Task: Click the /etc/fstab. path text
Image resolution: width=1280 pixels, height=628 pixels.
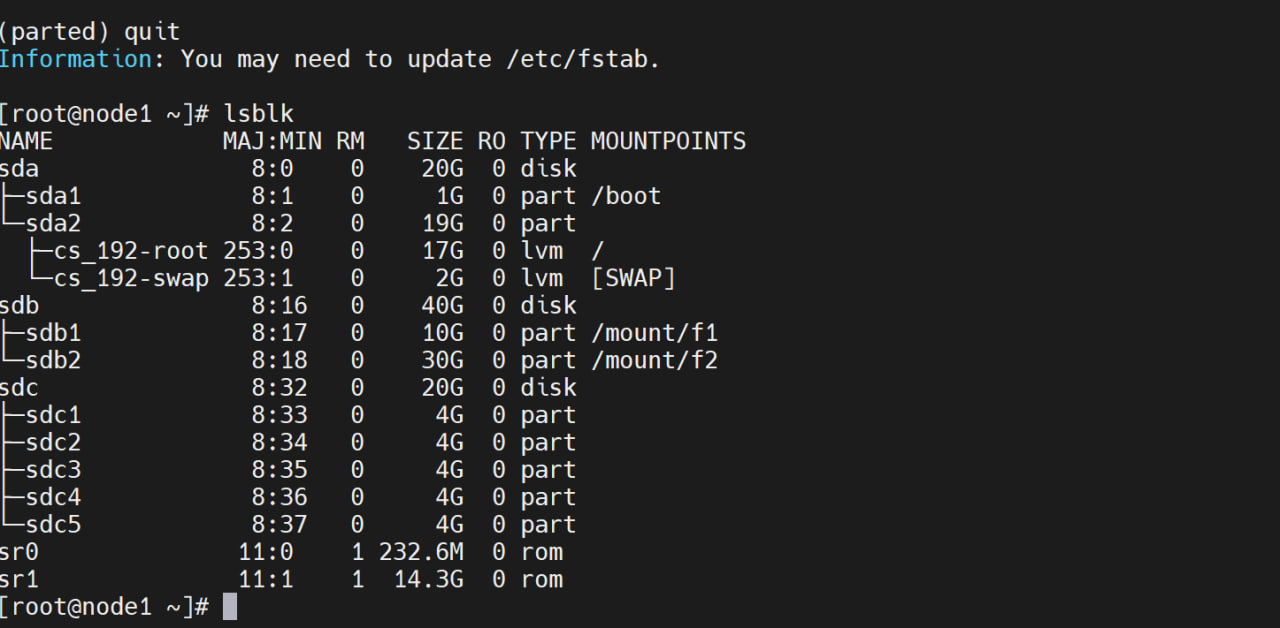Action: point(584,59)
